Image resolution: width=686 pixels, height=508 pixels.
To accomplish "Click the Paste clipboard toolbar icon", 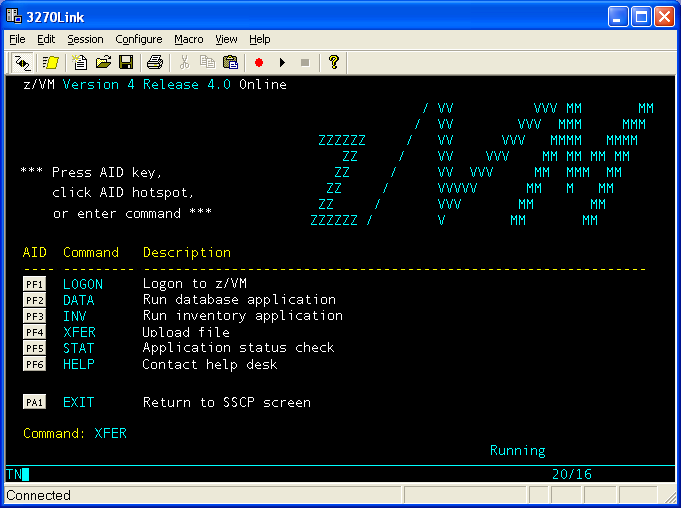I will [x=230, y=63].
